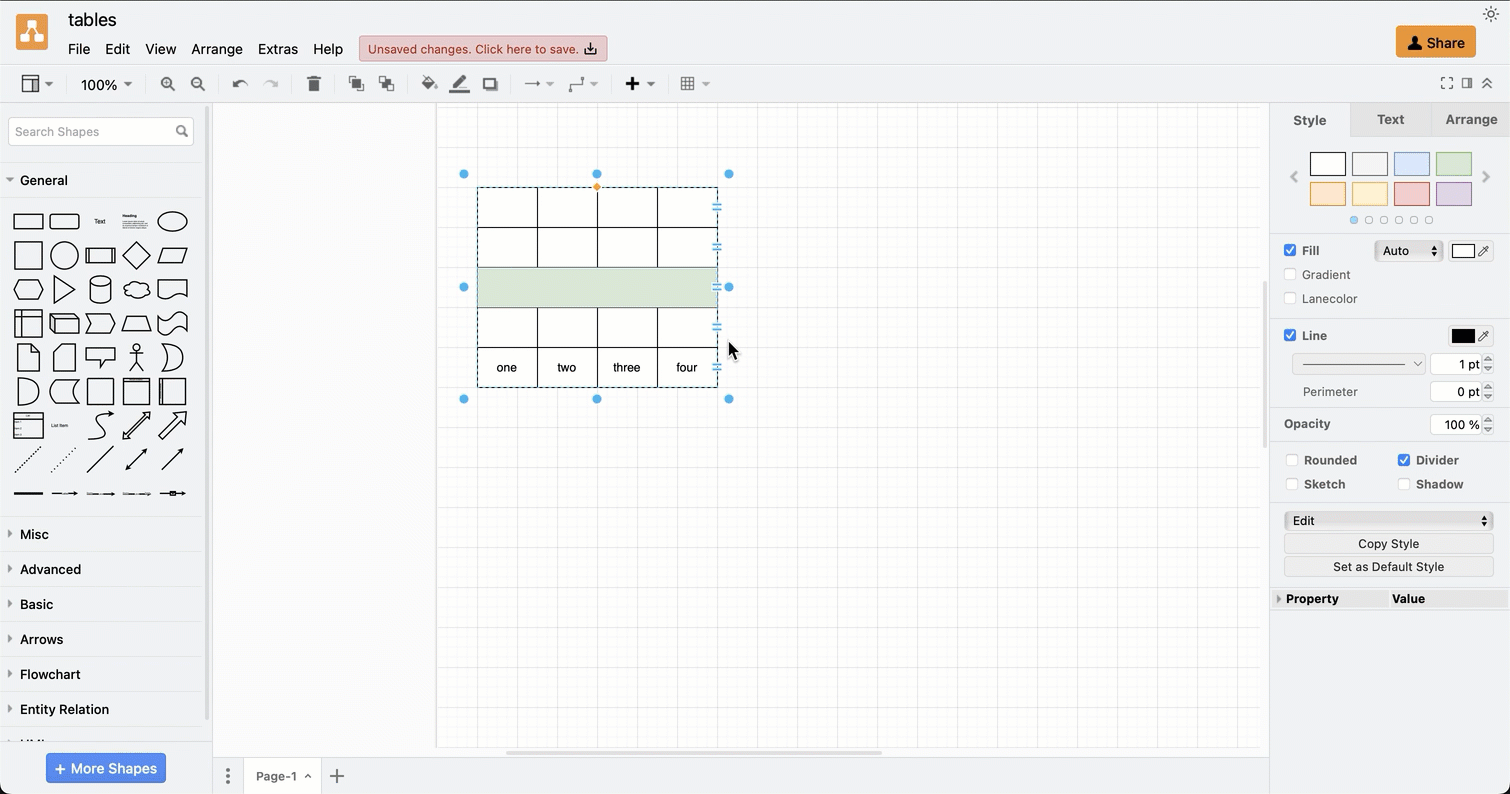
Task: Switch to the Arrange tab
Action: tap(1470, 119)
